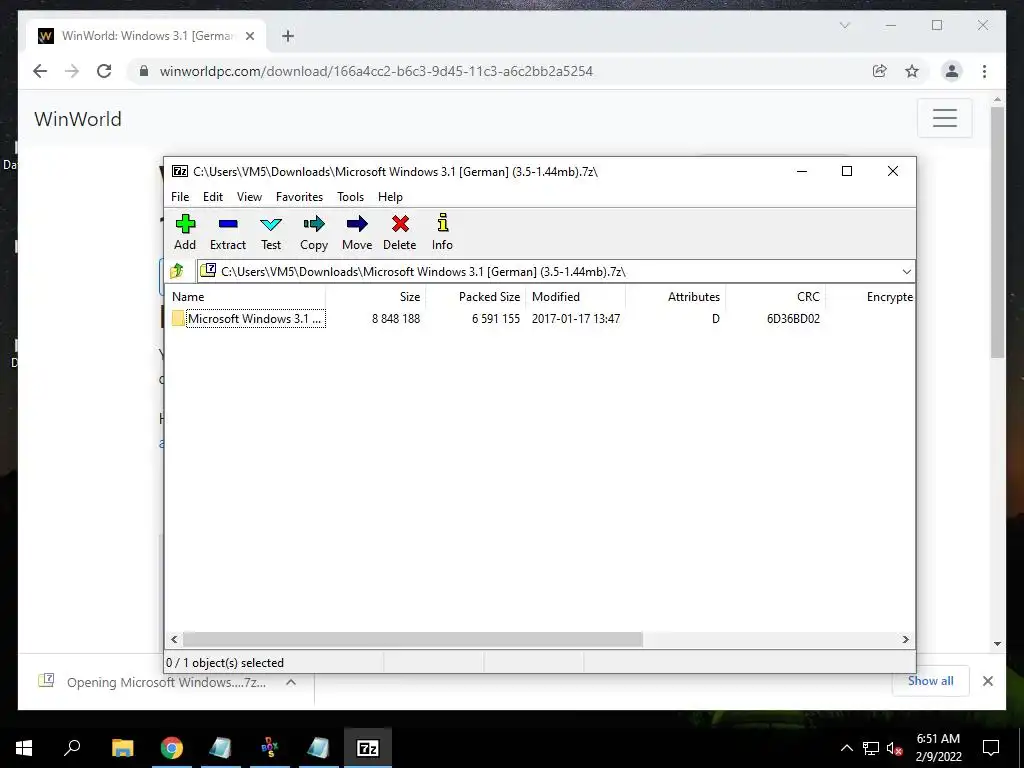Open the Tools menu
Screen dimensions: 1024x768
pos(350,197)
